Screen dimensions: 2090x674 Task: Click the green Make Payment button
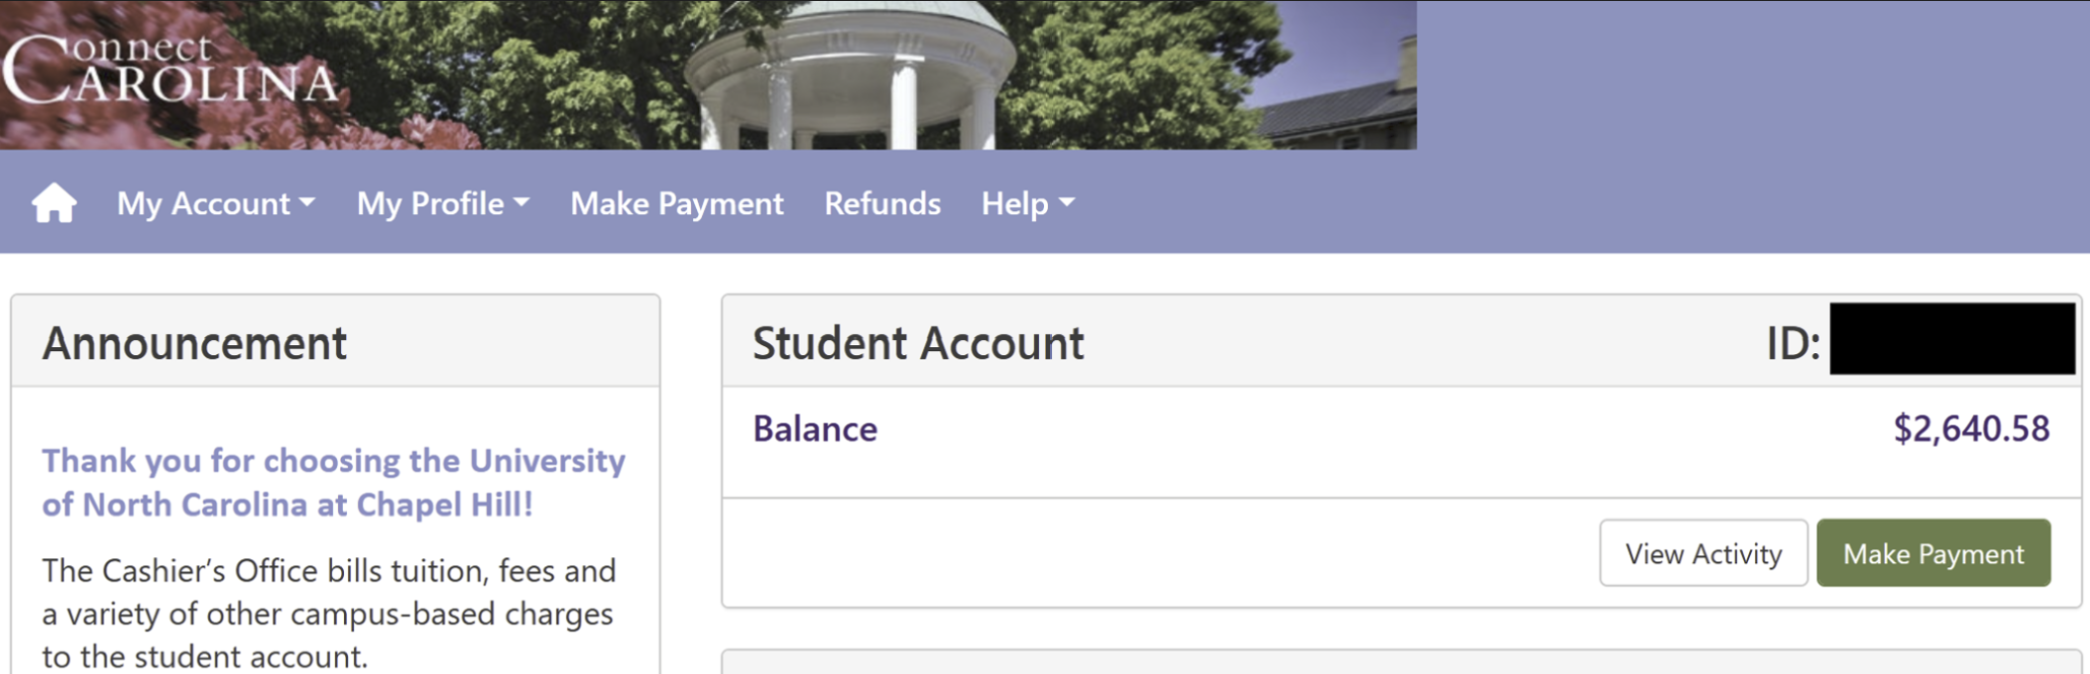pos(1933,553)
